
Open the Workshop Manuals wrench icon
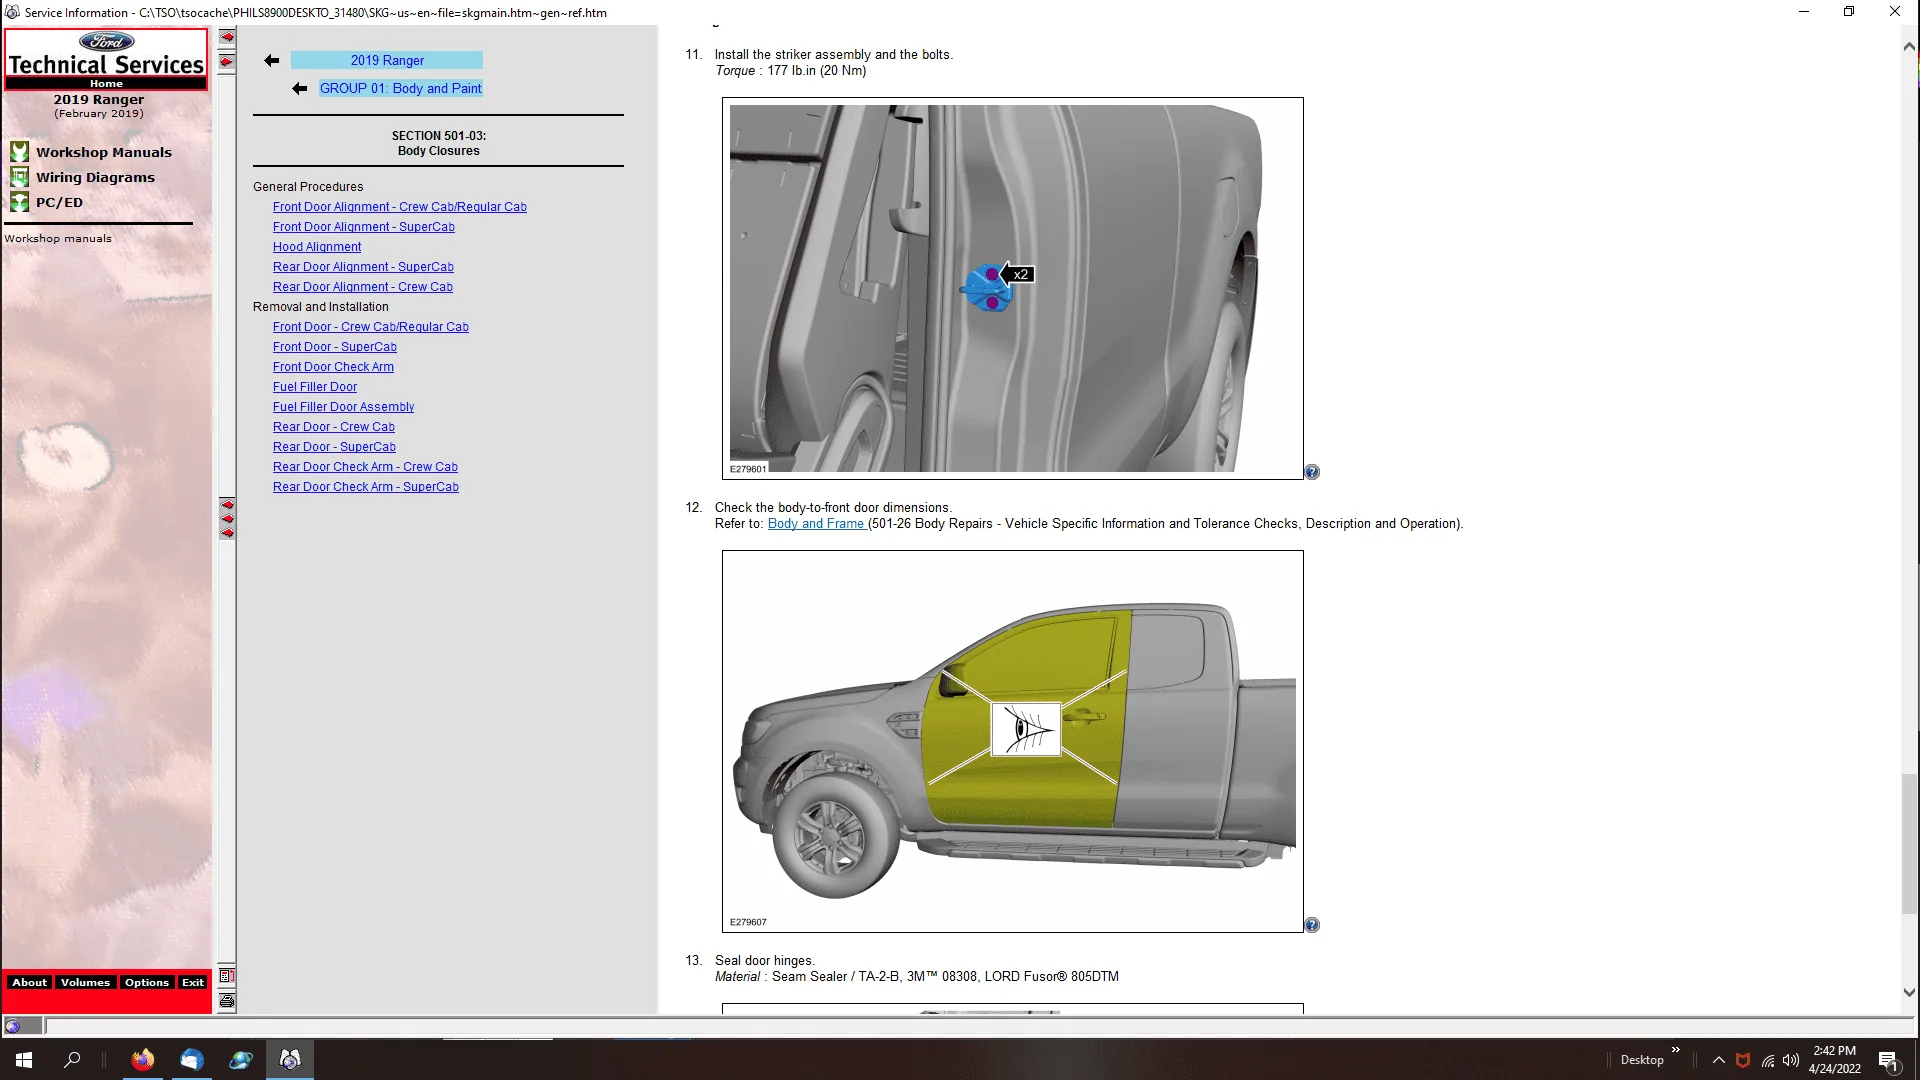pos(19,152)
